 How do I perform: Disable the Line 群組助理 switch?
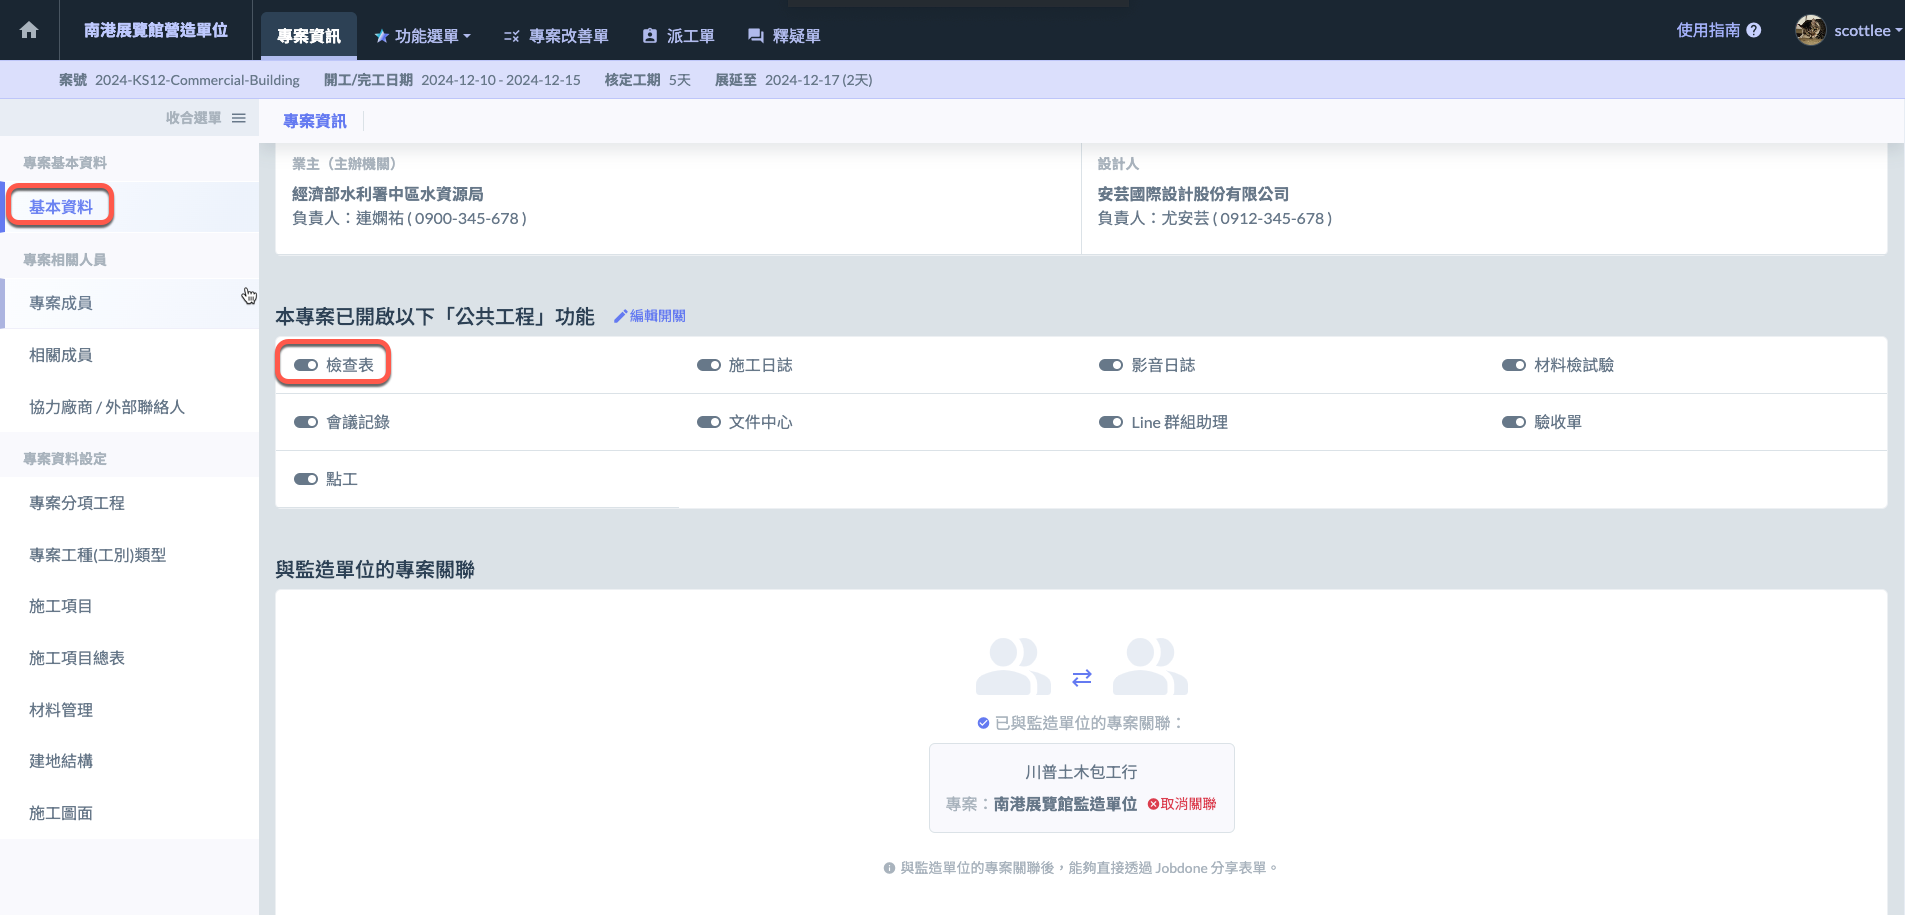point(1111,422)
